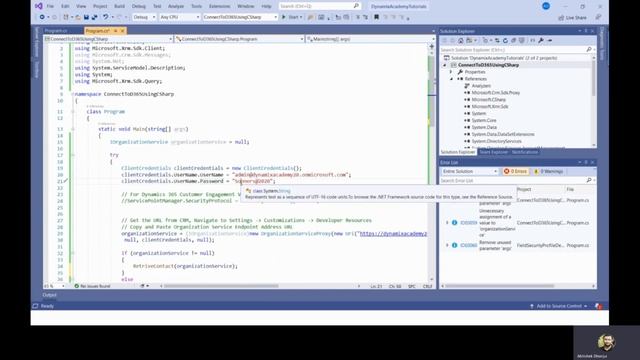Close the active Program.cs tab
The image size is (640, 360).
coord(122,31)
